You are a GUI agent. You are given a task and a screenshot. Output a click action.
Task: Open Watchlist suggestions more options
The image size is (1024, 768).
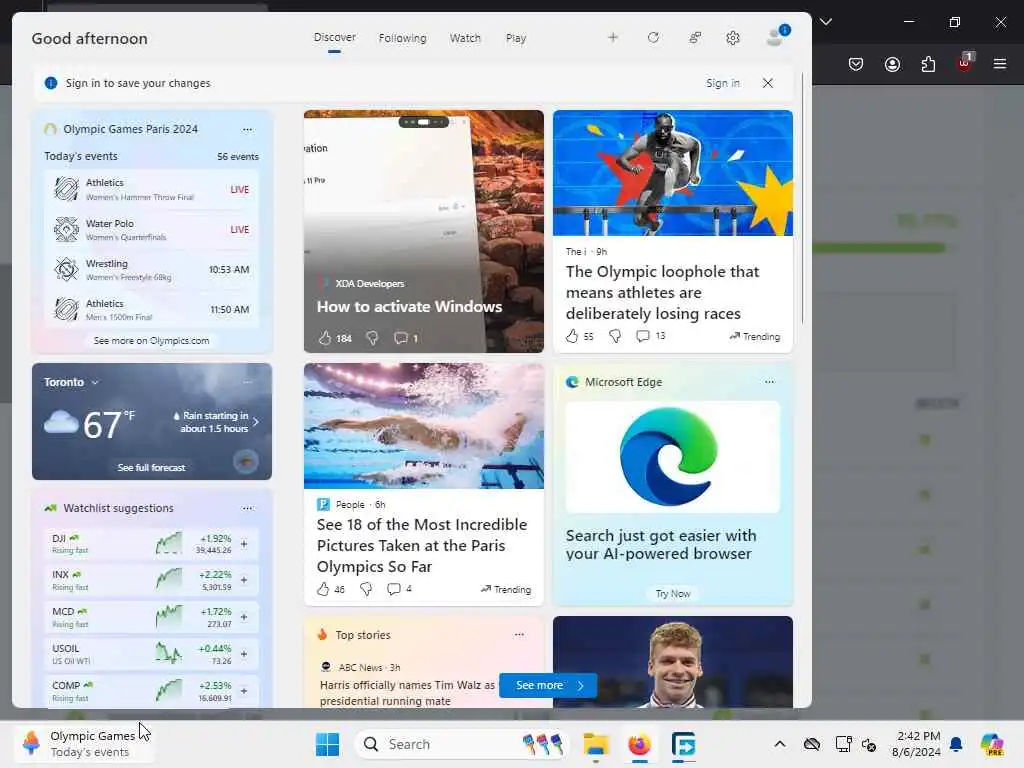[248, 508]
